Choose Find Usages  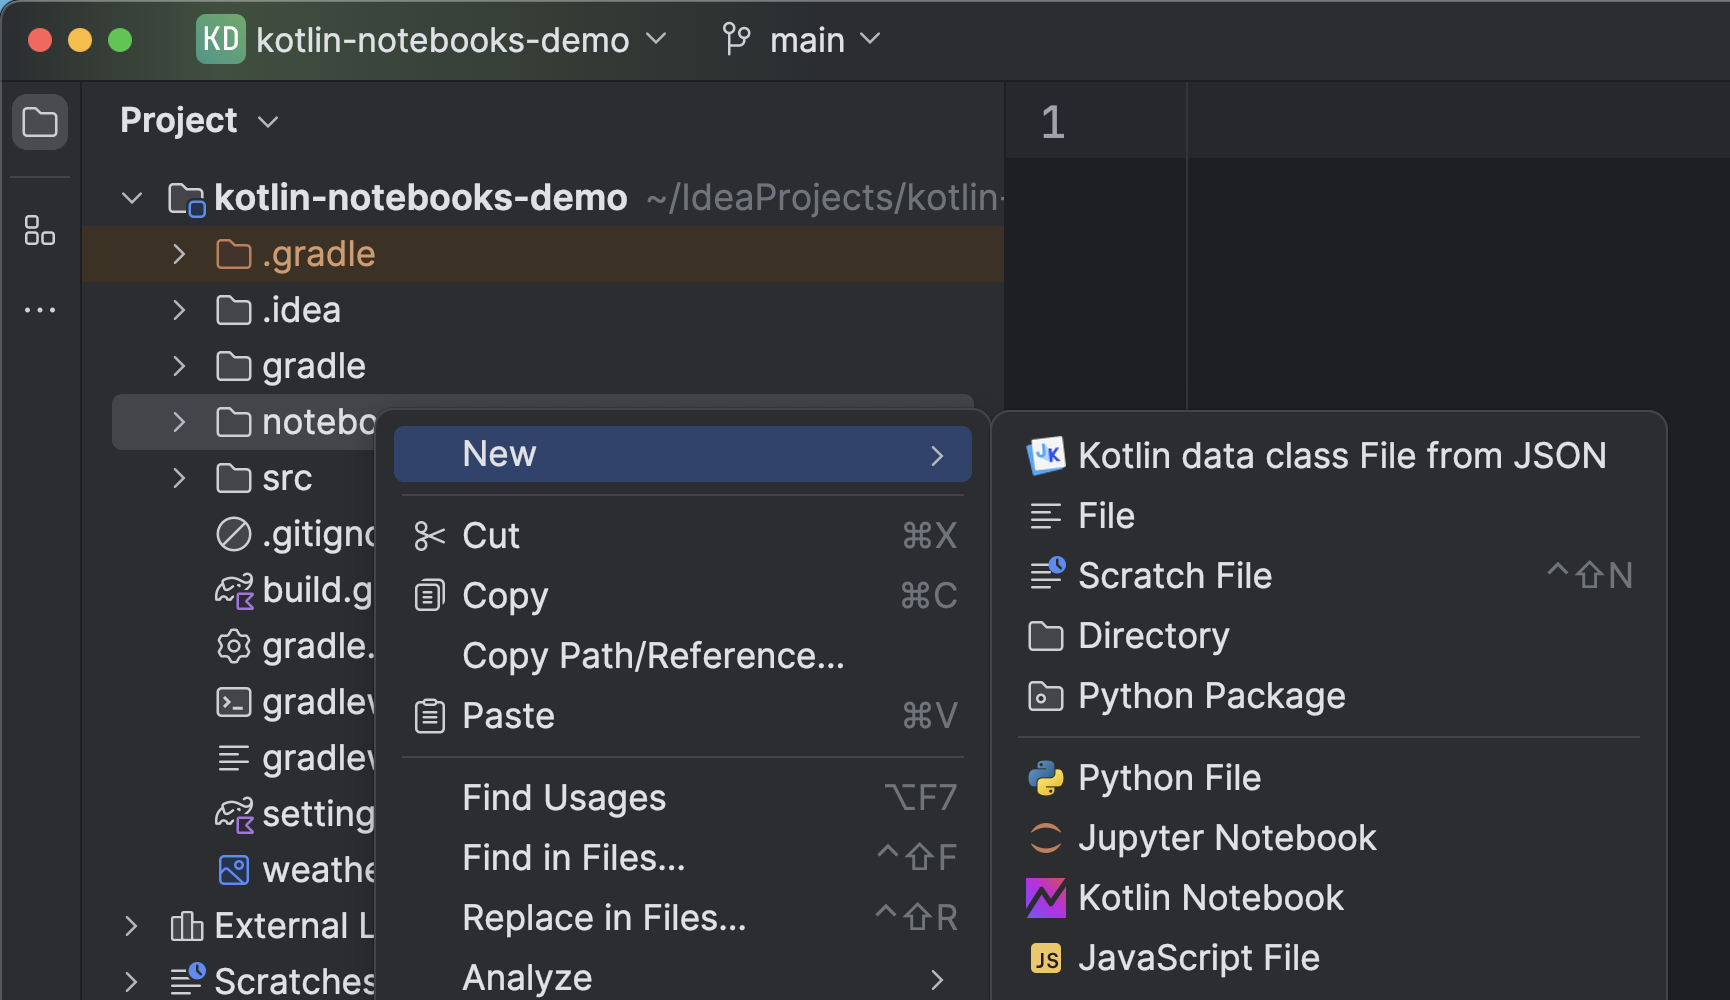pos(683,798)
